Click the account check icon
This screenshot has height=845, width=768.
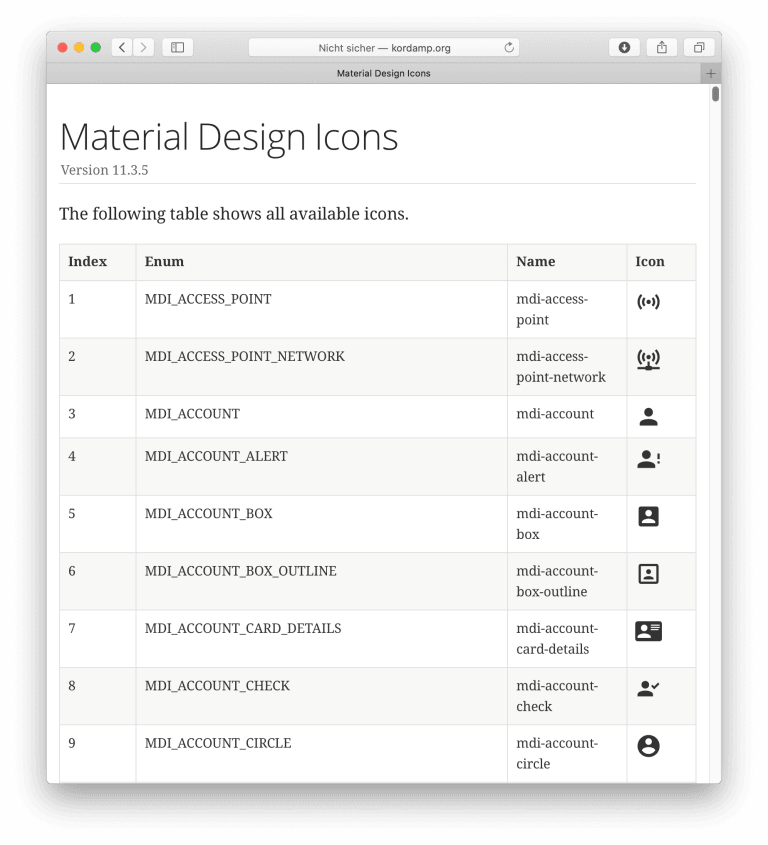coord(648,689)
